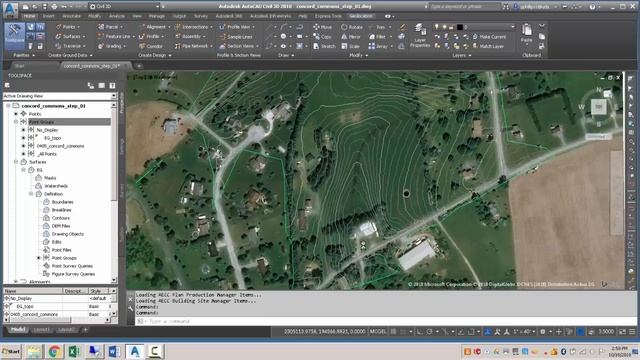The width and height of the screenshot is (640, 360).
Task: Collapse the Surfaces tree node
Action: [x=16, y=162]
